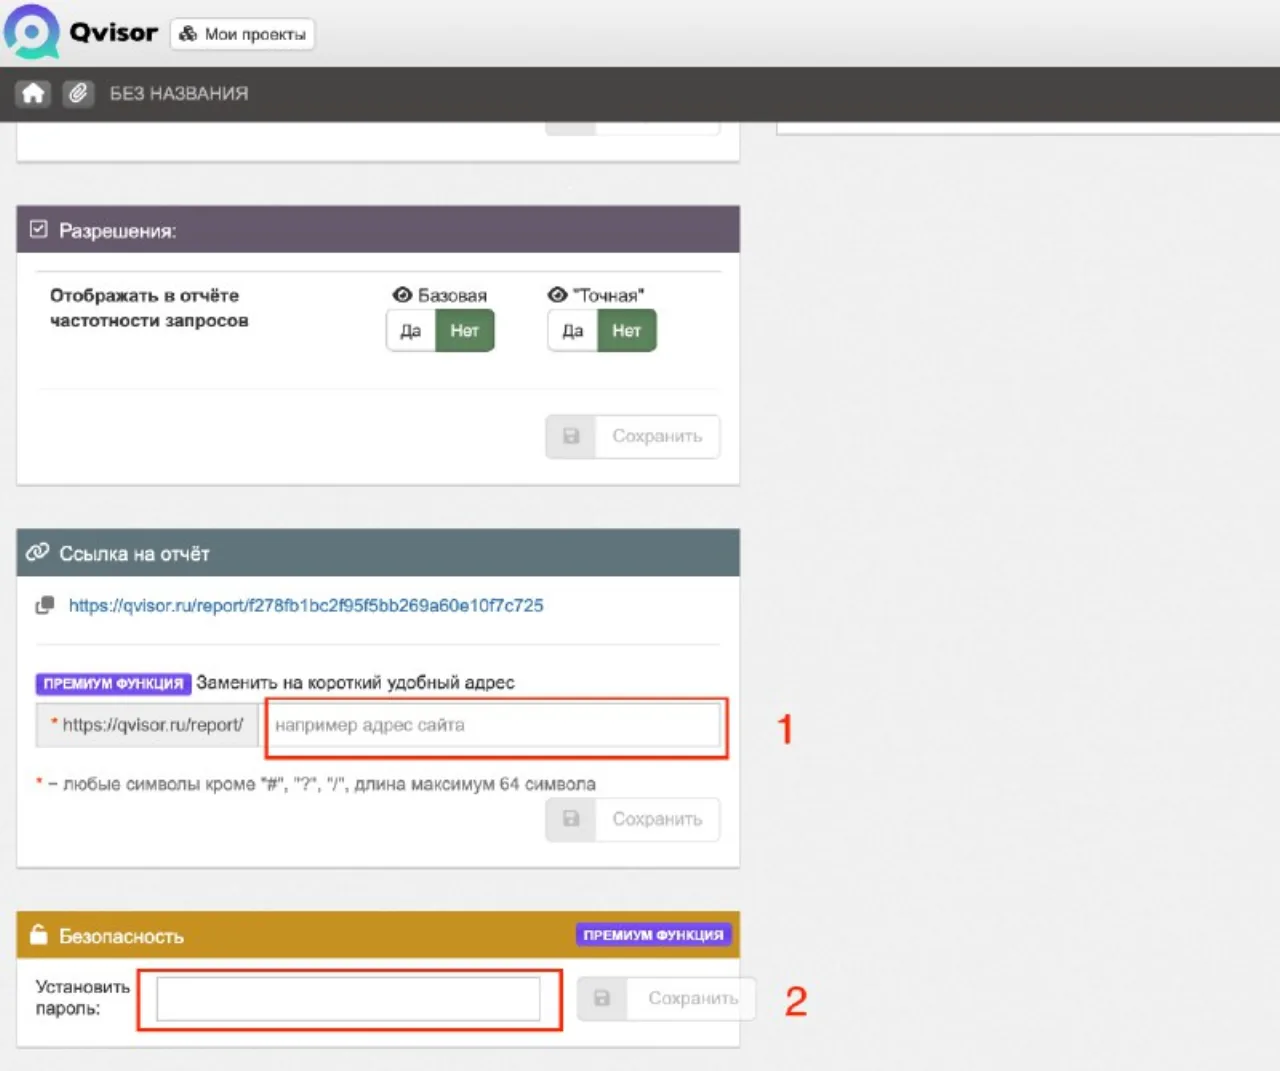This screenshot has width=1280, height=1071.
Task: Set Базовая frequency to Да
Action: [411, 331]
